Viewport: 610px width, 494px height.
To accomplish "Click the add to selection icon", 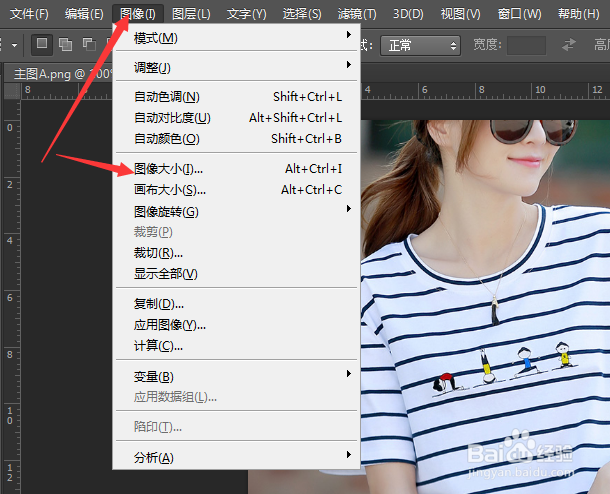I will coord(65,44).
